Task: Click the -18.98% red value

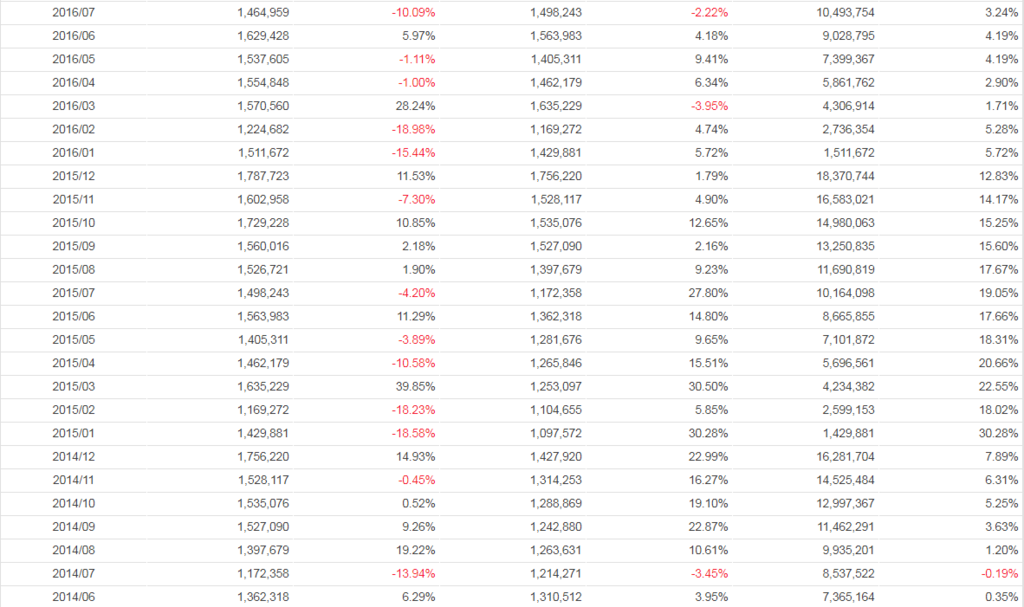Action: pos(413,129)
